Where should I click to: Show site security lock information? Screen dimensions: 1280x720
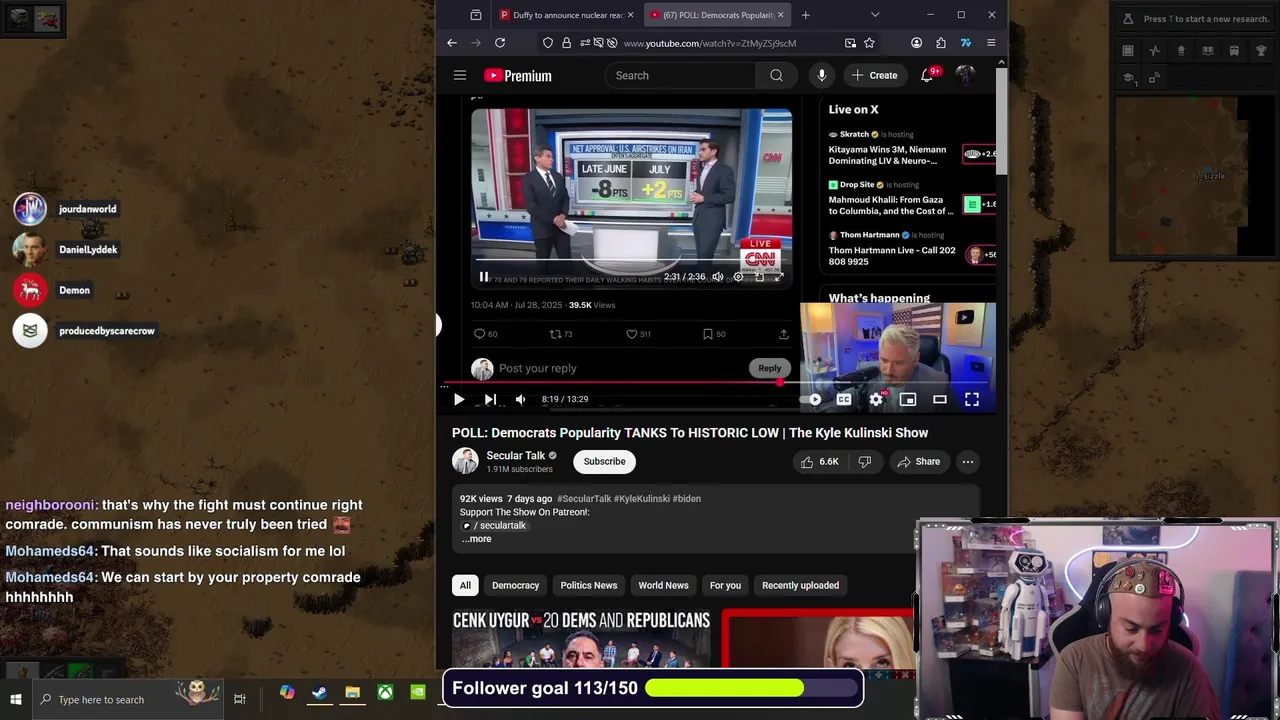point(566,43)
